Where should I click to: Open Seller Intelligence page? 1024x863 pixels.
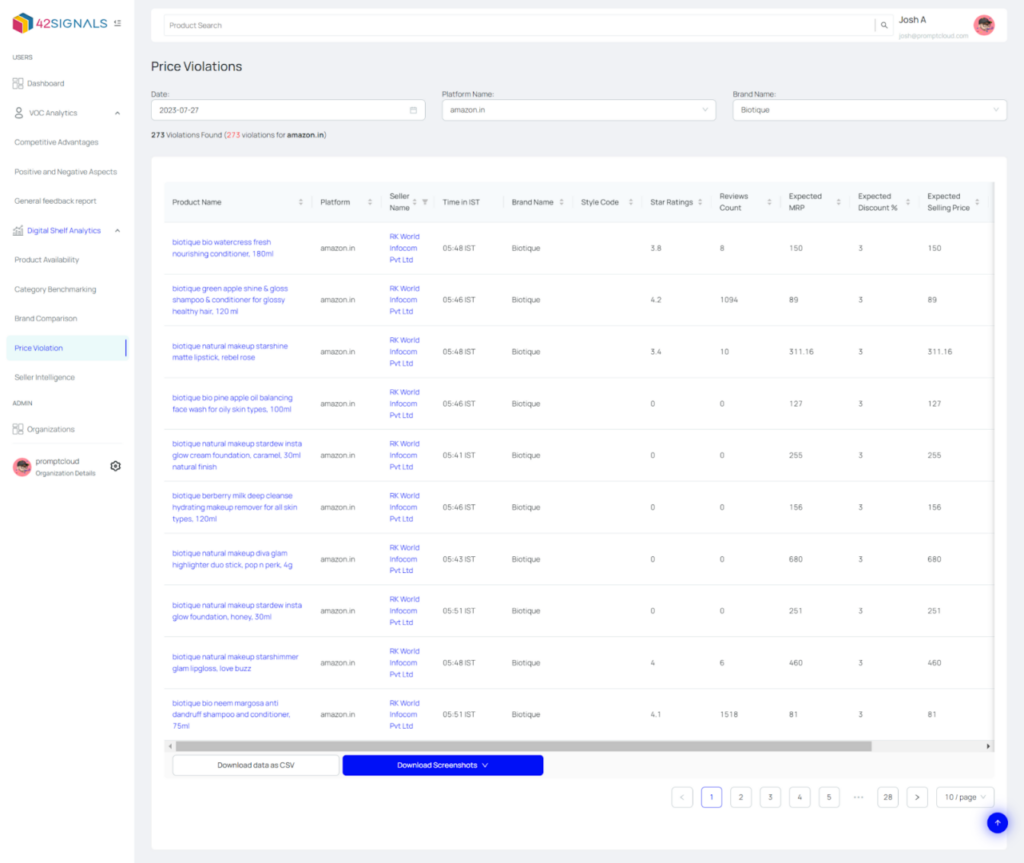click(x=44, y=378)
